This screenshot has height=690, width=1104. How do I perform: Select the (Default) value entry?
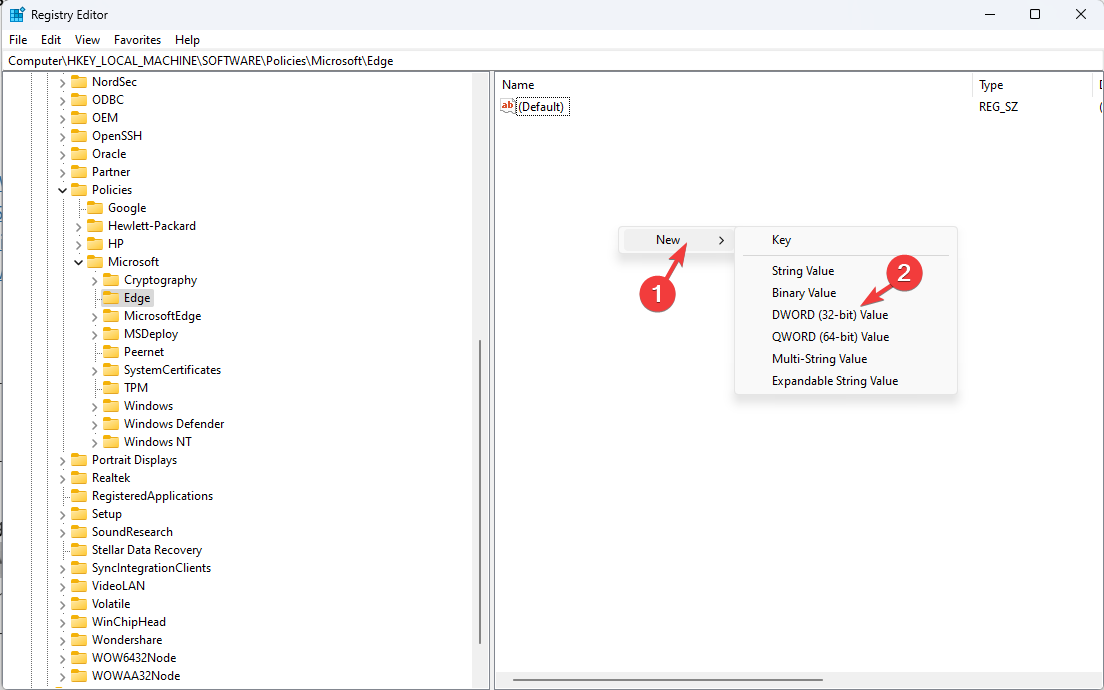tap(541, 107)
